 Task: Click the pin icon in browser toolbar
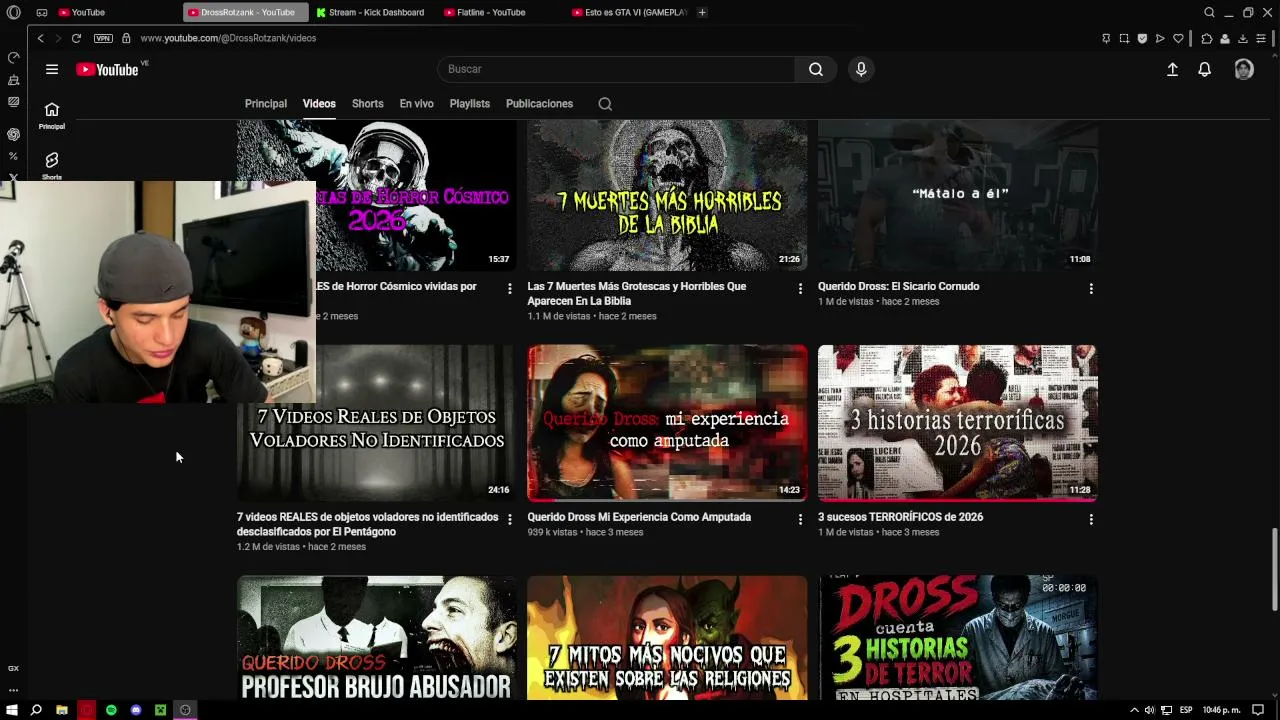(1106, 38)
